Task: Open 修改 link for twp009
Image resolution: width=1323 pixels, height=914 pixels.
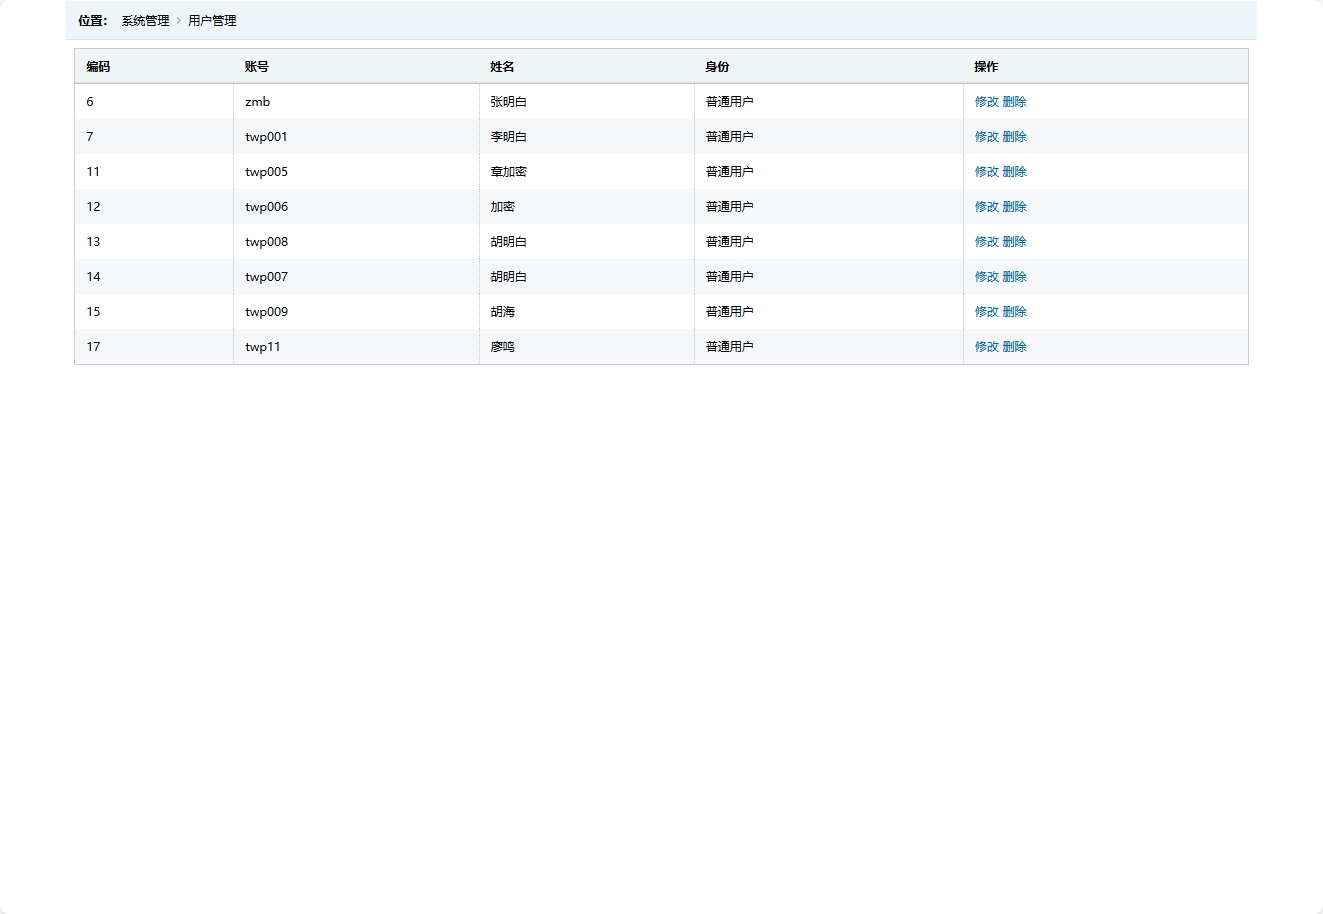Action: click(986, 312)
